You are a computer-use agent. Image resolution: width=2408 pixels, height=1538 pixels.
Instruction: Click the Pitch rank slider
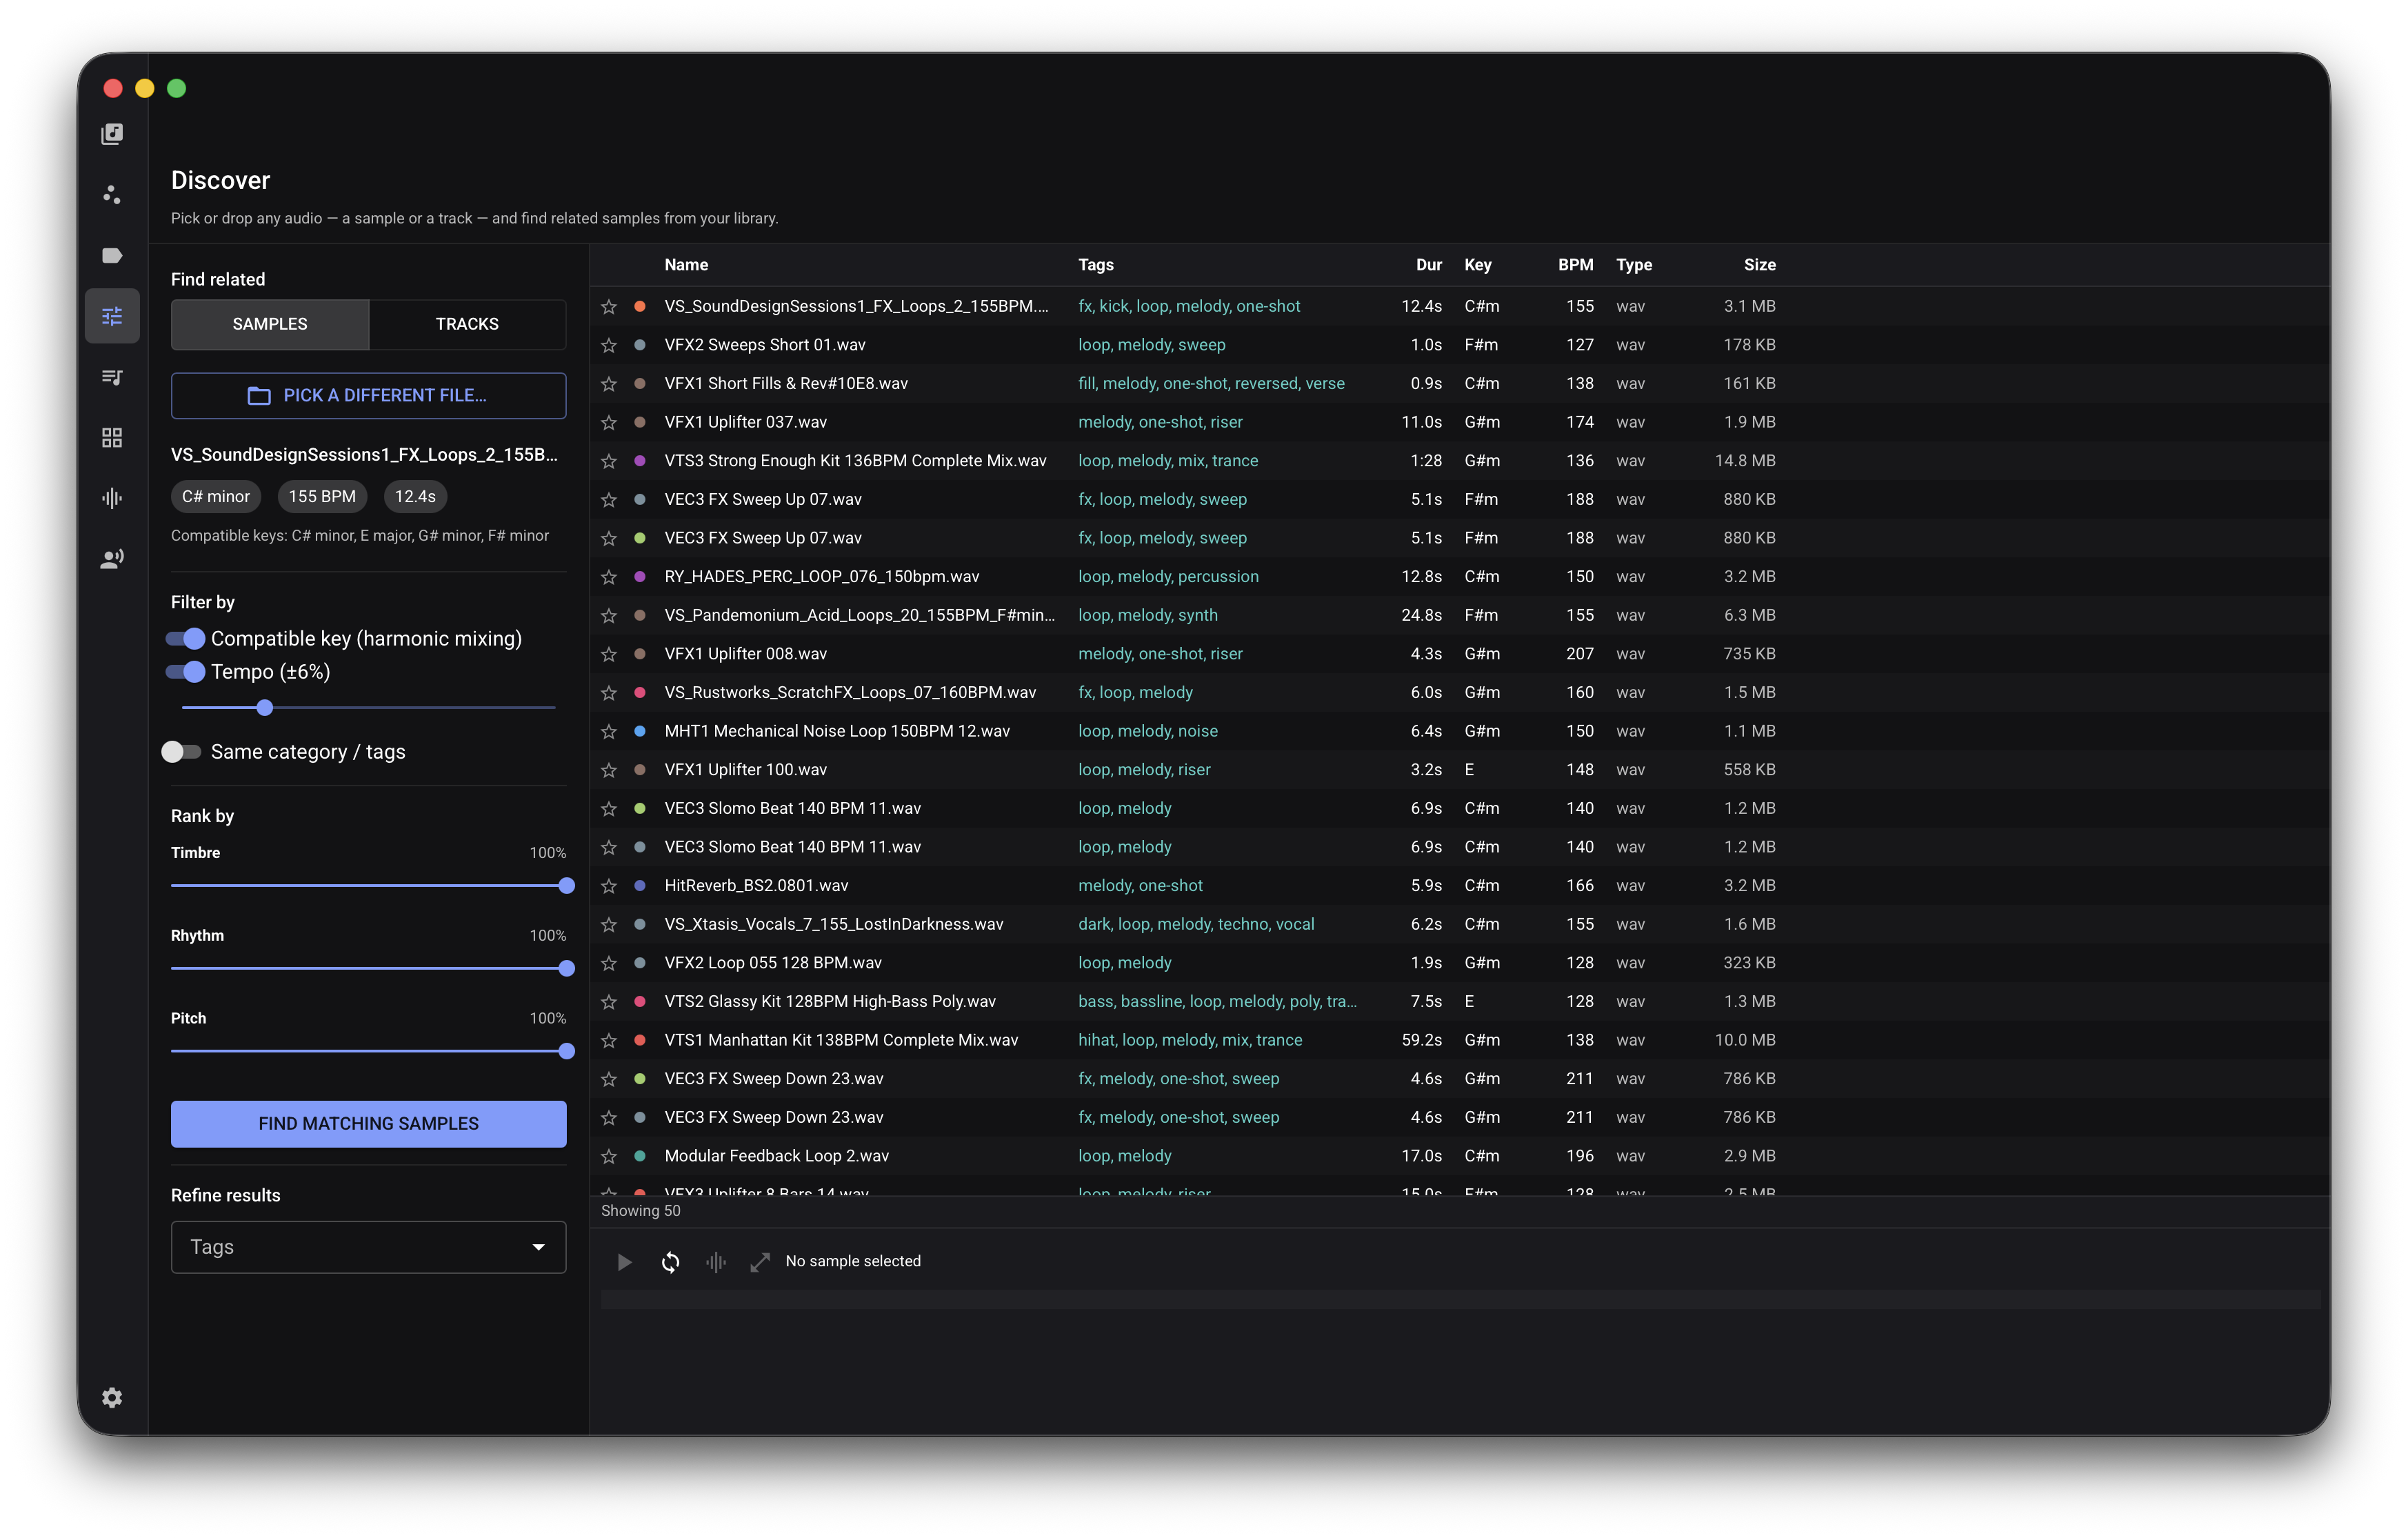pyautogui.click(x=368, y=1051)
